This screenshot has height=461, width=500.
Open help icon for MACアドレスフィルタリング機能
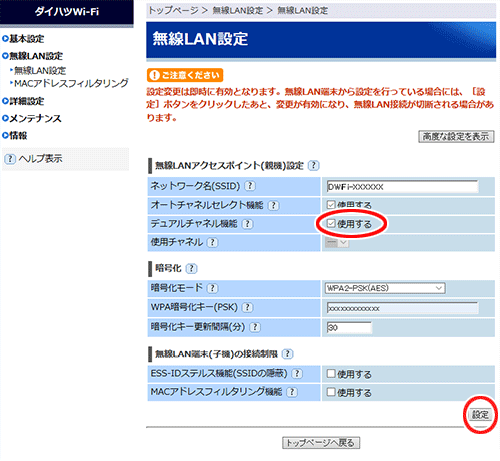point(292,392)
